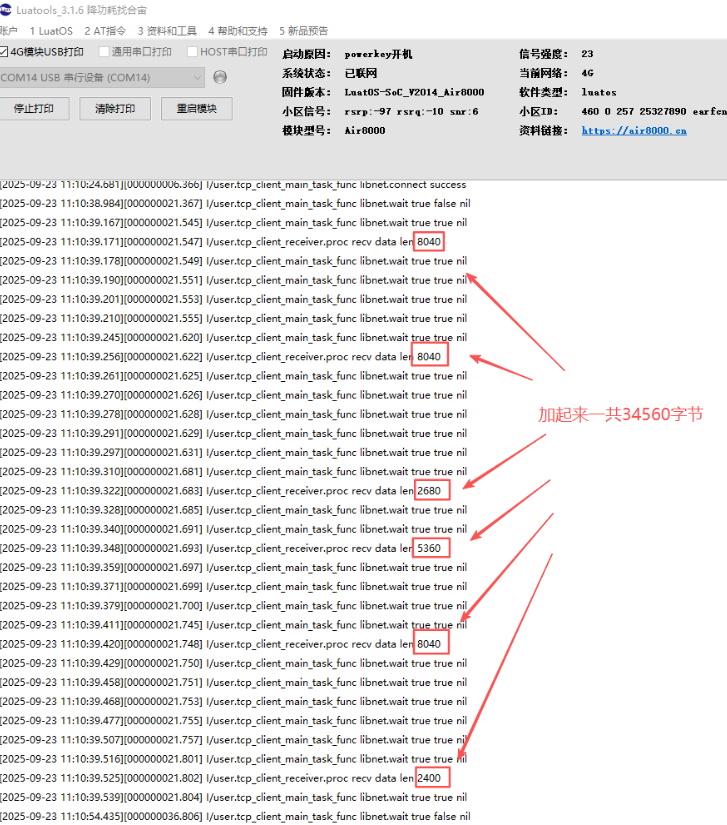Click the current network value 4G
The width and height of the screenshot is (727, 825).
(x=587, y=73)
